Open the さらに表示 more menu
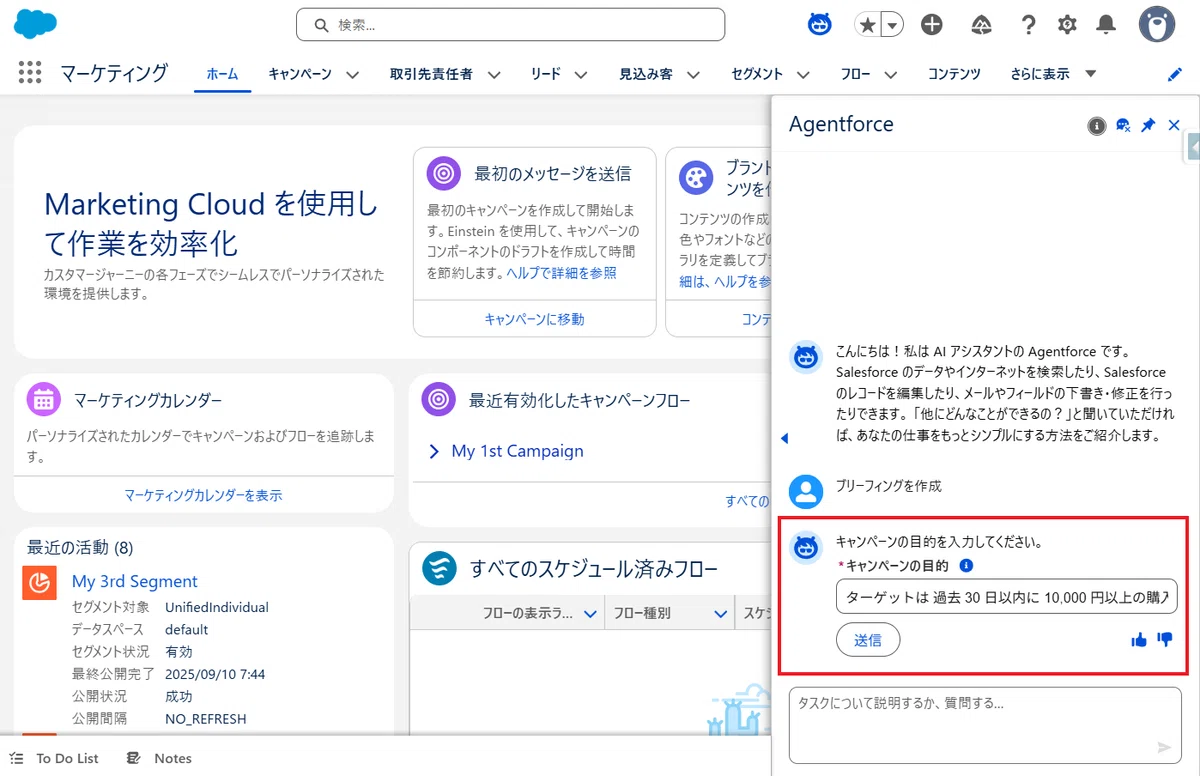 1053,74
